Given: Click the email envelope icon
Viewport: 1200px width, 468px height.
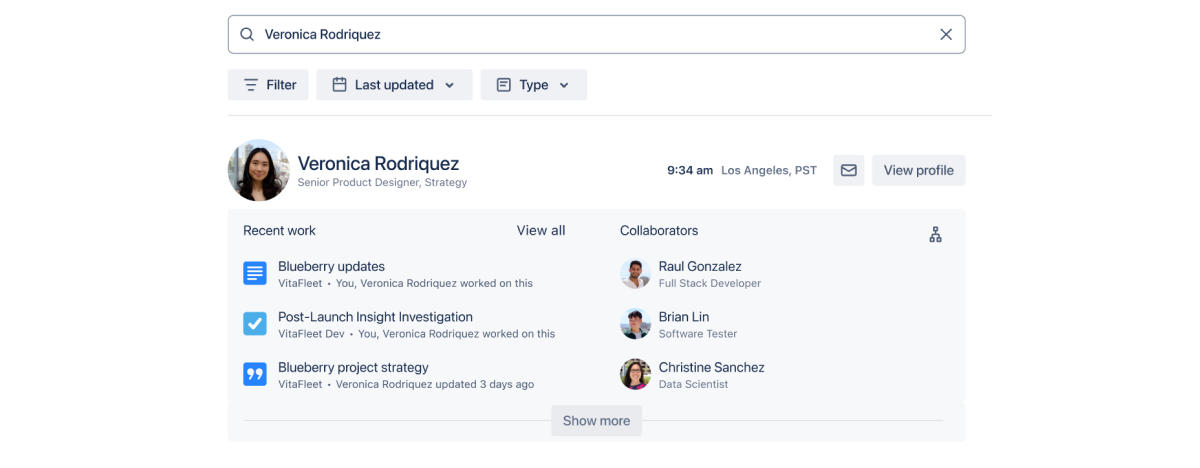Looking at the screenshot, I should [848, 170].
